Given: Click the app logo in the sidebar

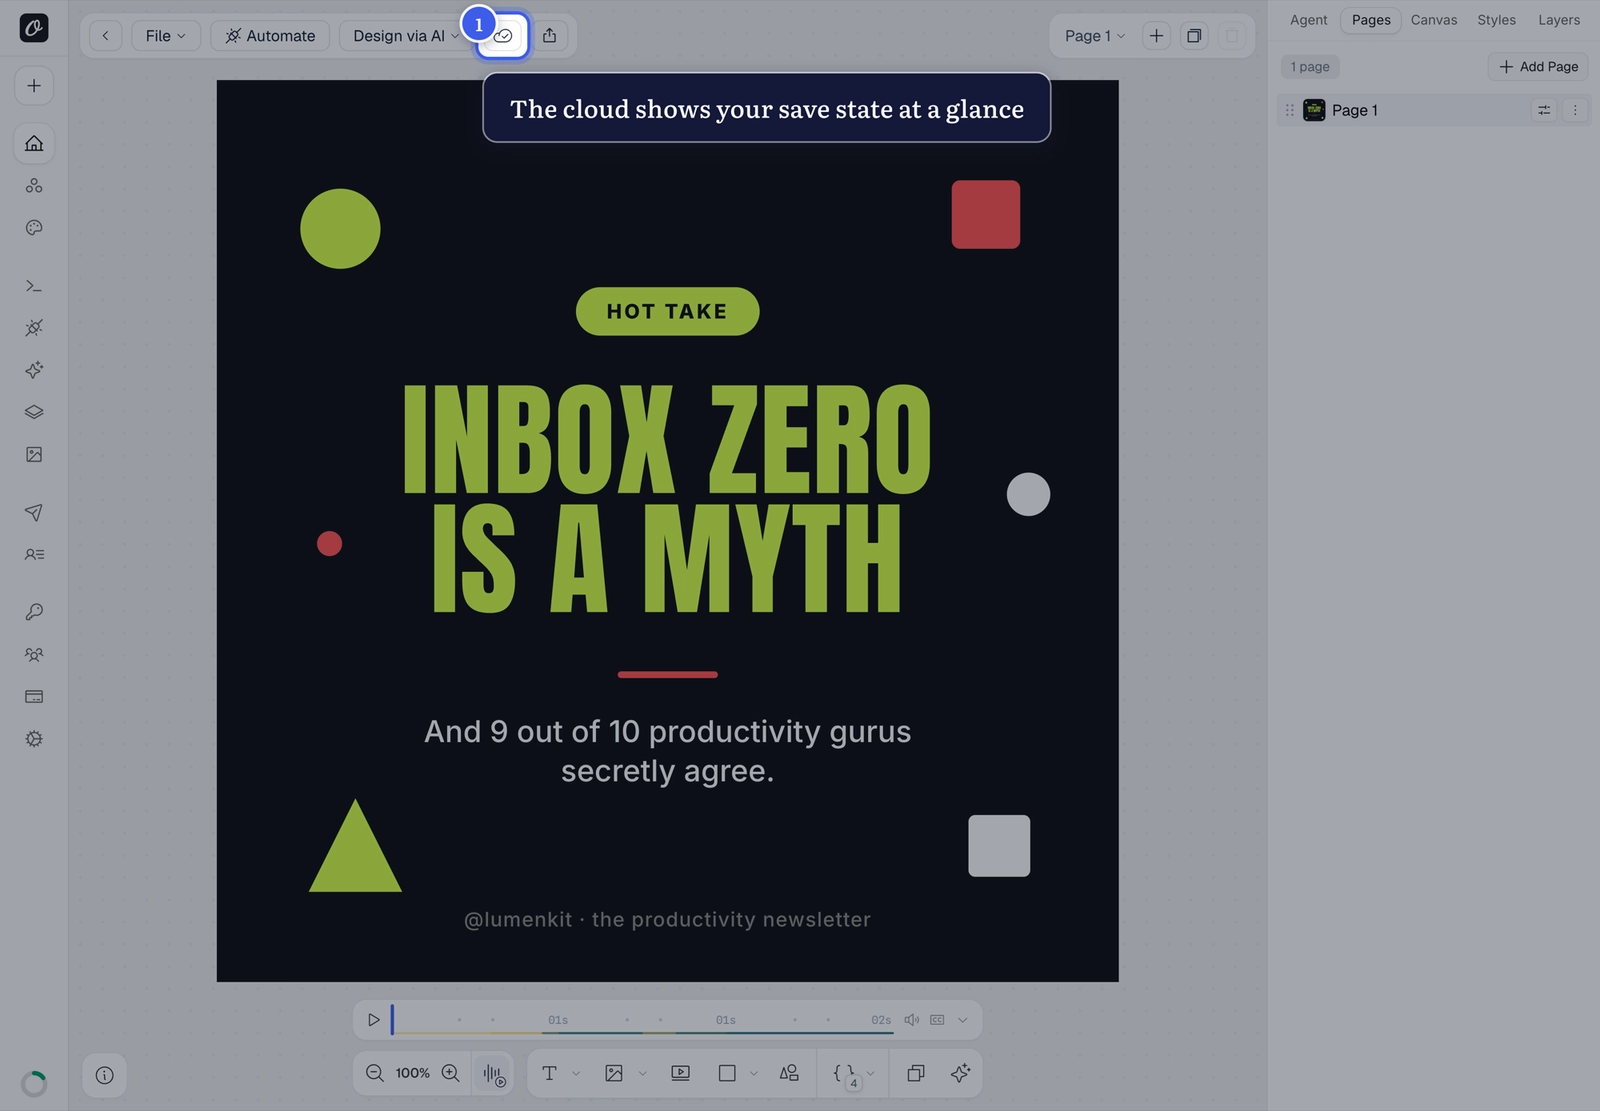Looking at the screenshot, I should [34, 28].
